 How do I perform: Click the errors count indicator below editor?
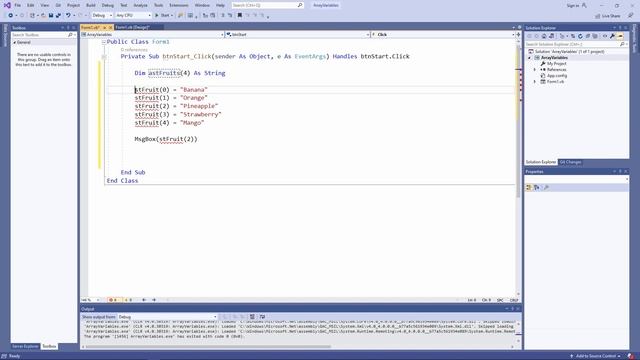click(113, 300)
